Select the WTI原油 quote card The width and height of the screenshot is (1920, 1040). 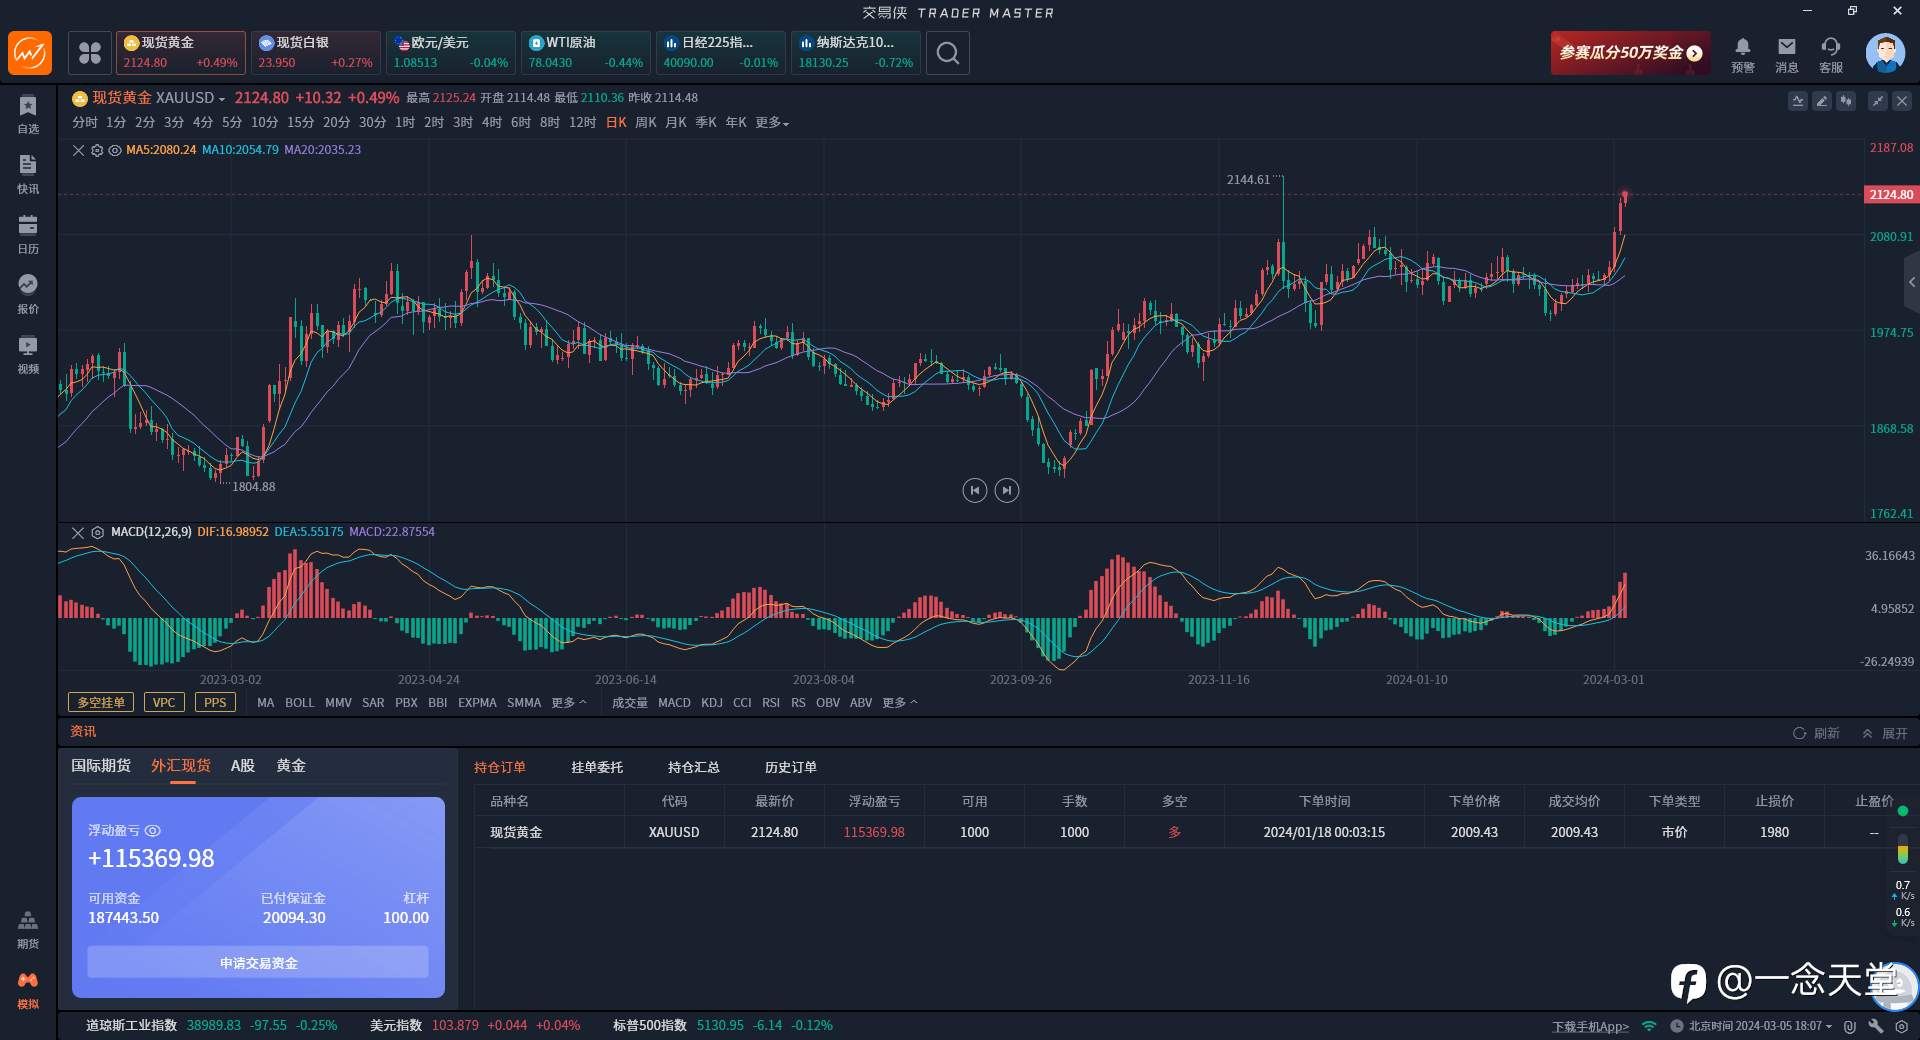(586, 53)
